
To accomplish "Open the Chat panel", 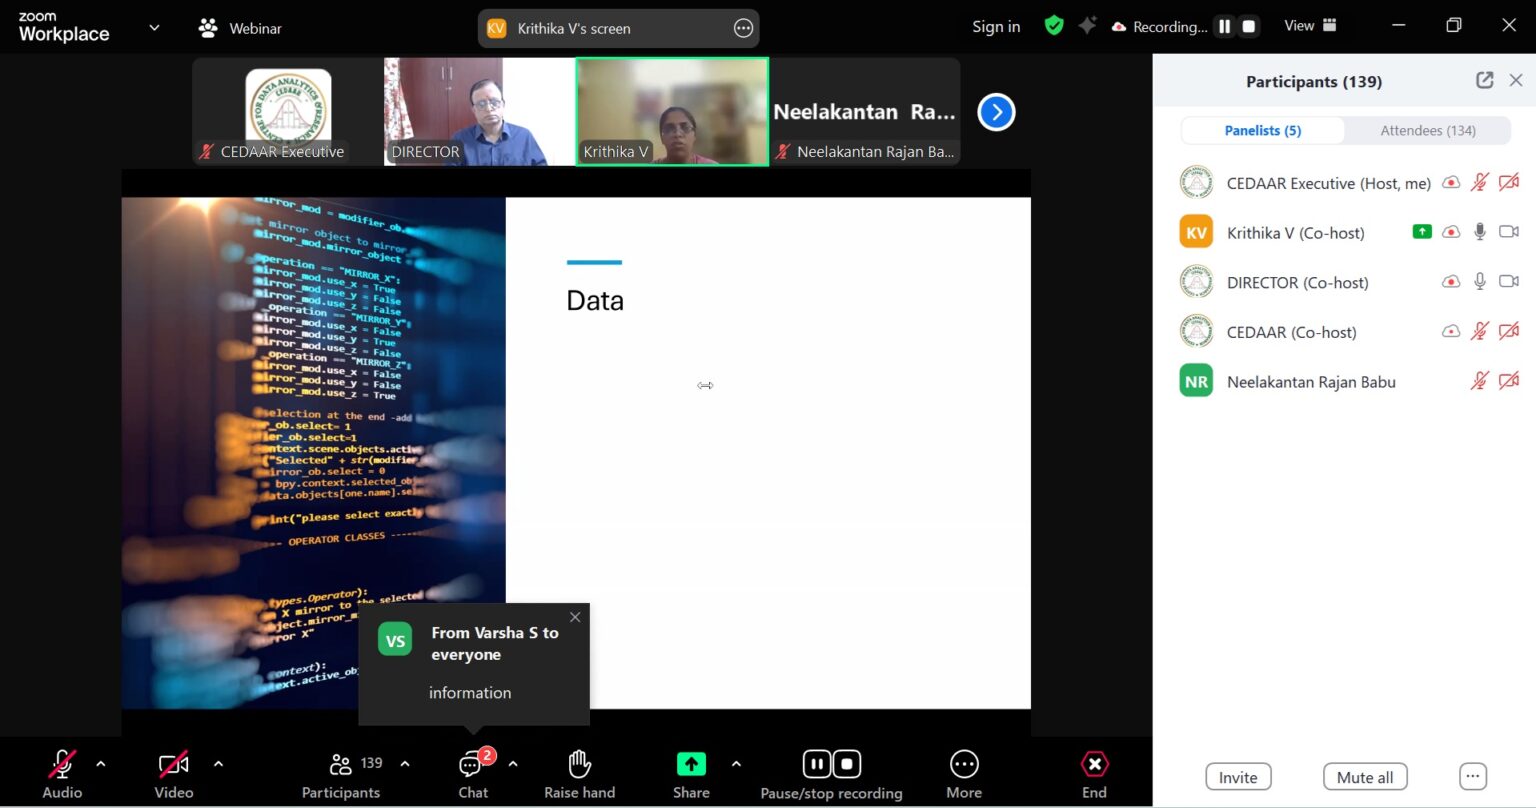I will 472,766.
